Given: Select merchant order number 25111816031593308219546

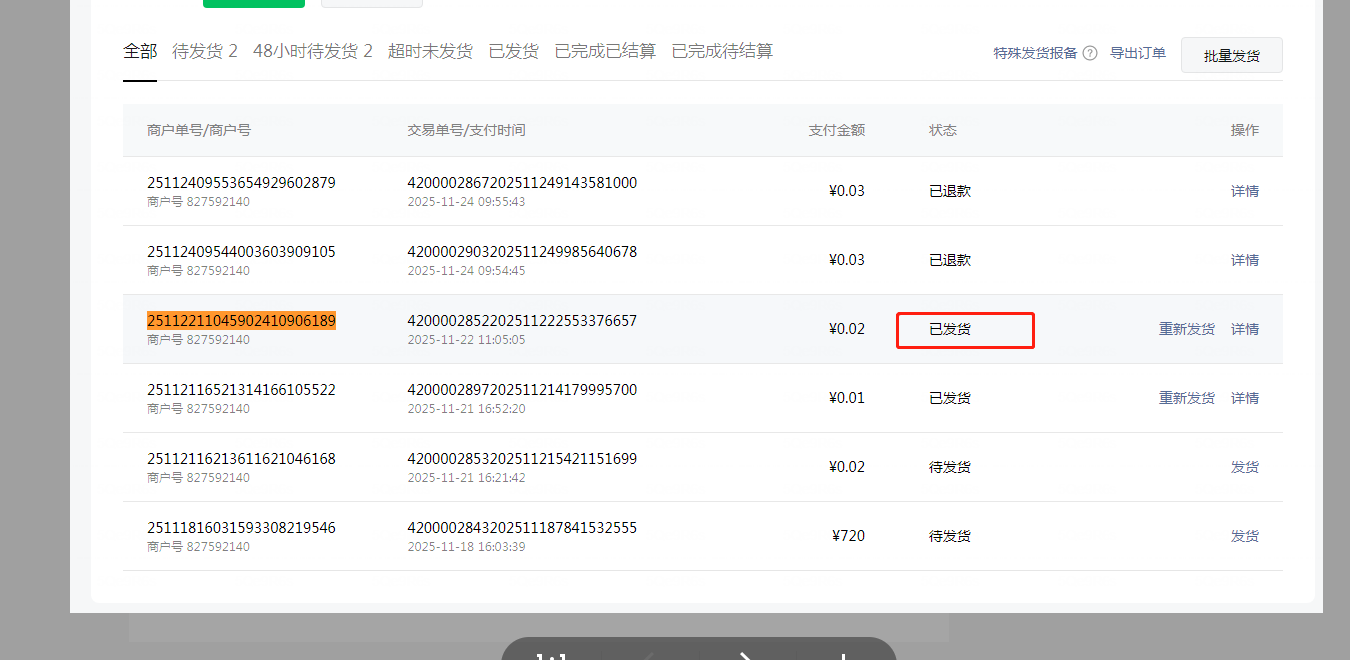Looking at the screenshot, I should point(241,528).
